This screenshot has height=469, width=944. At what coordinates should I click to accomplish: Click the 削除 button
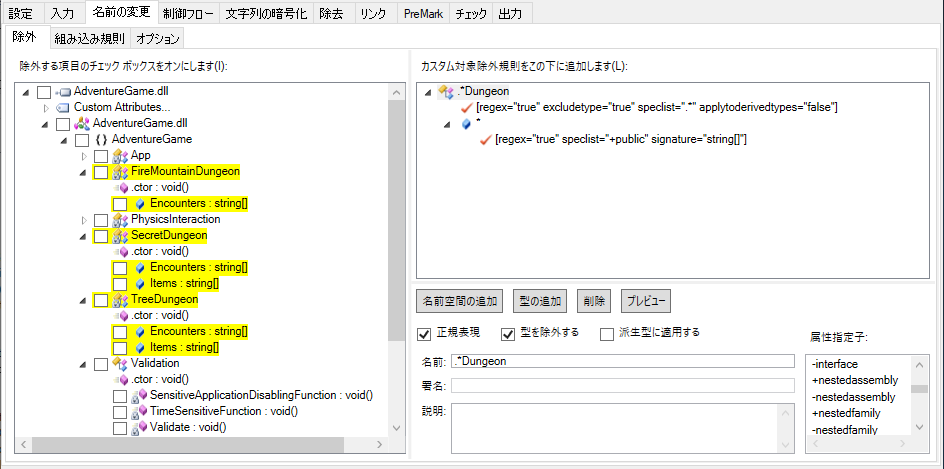(594, 301)
